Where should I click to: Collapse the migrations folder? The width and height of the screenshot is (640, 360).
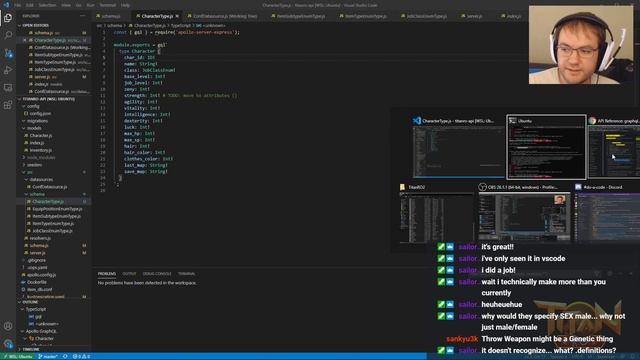(x=54, y=121)
